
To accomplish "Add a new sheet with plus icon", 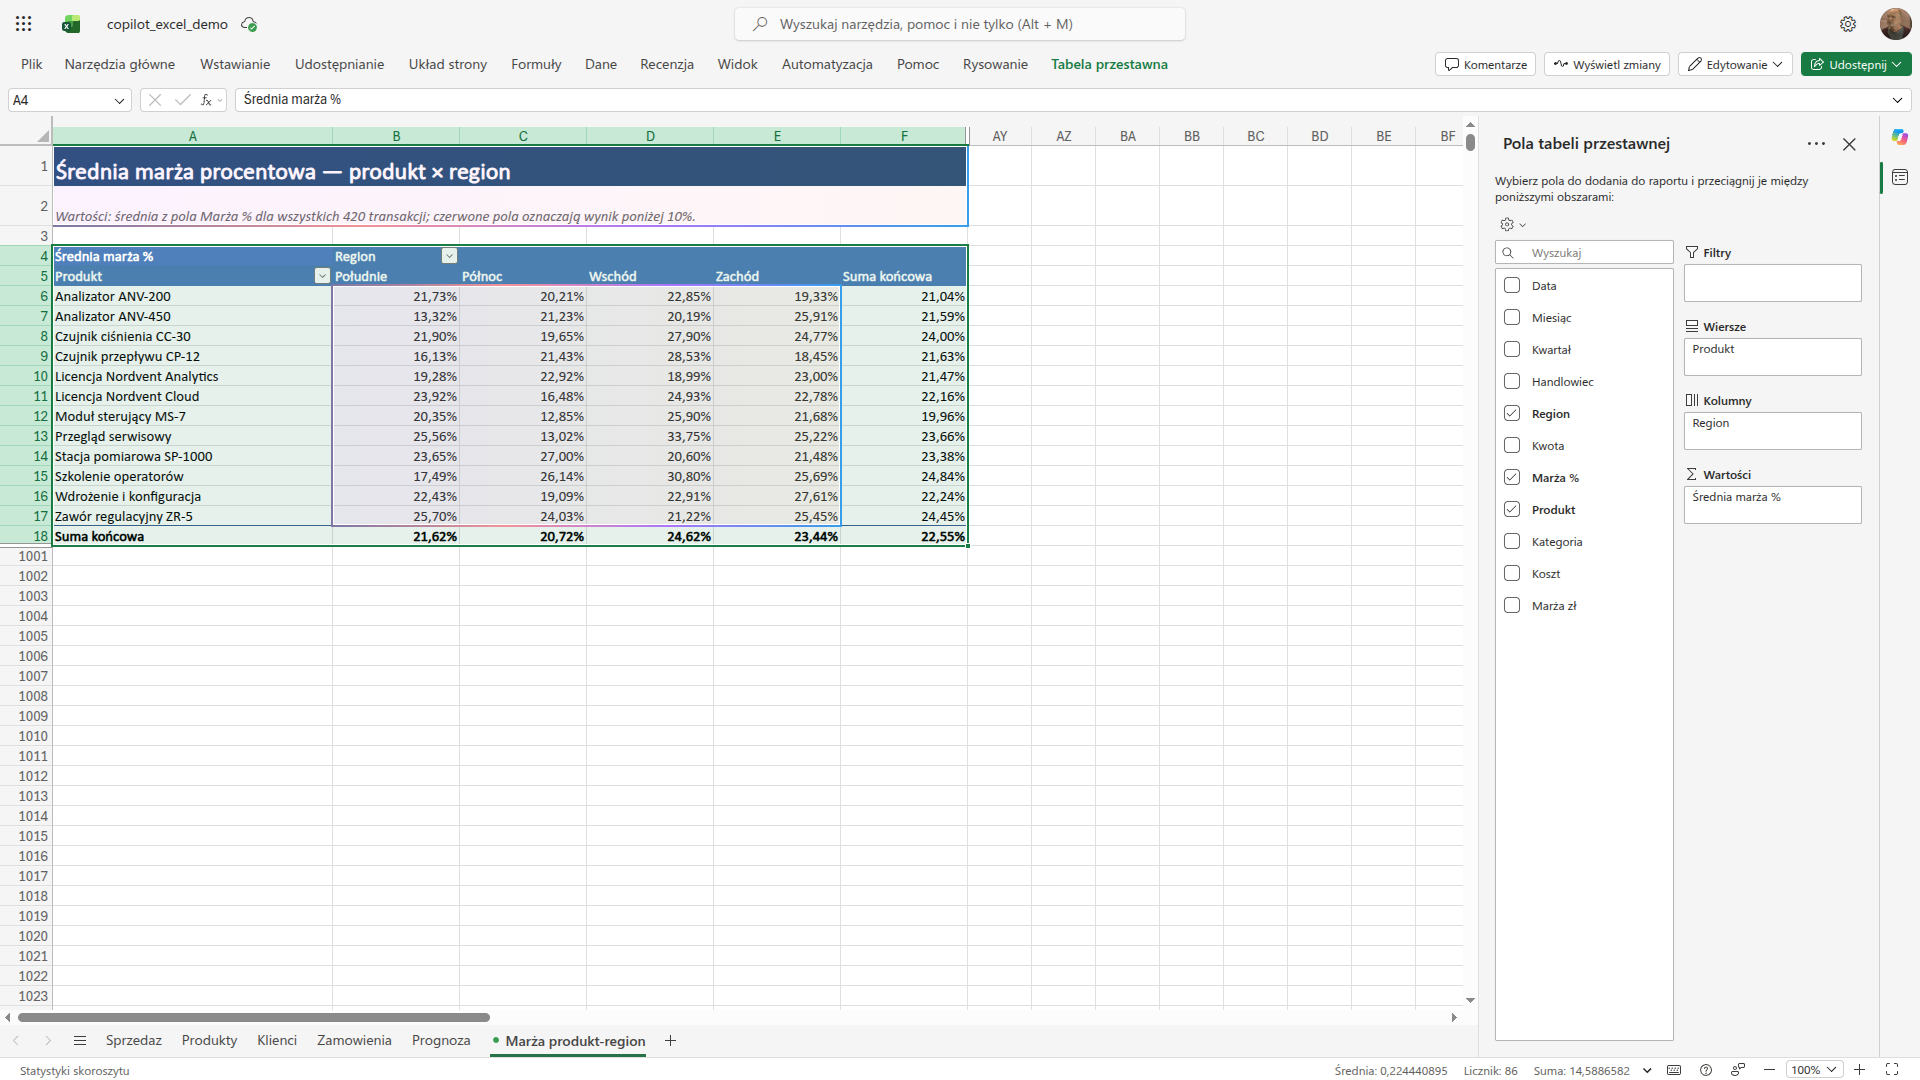I will coord(670,1041).
